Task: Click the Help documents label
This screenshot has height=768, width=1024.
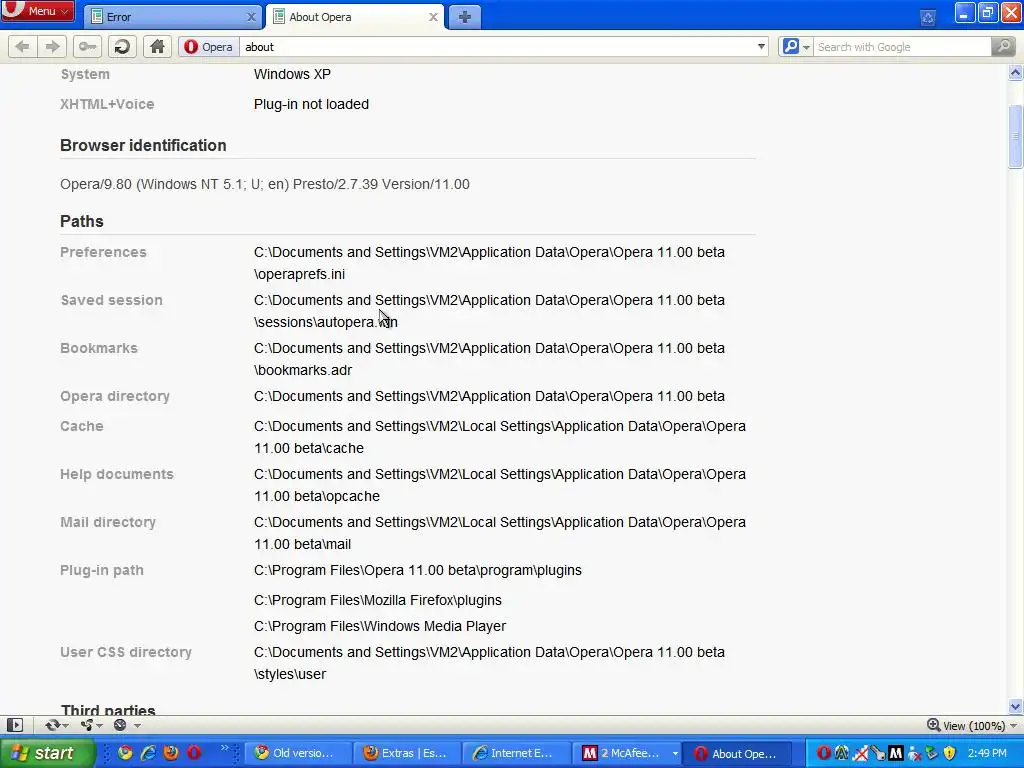Action: (x=117, y=474)
